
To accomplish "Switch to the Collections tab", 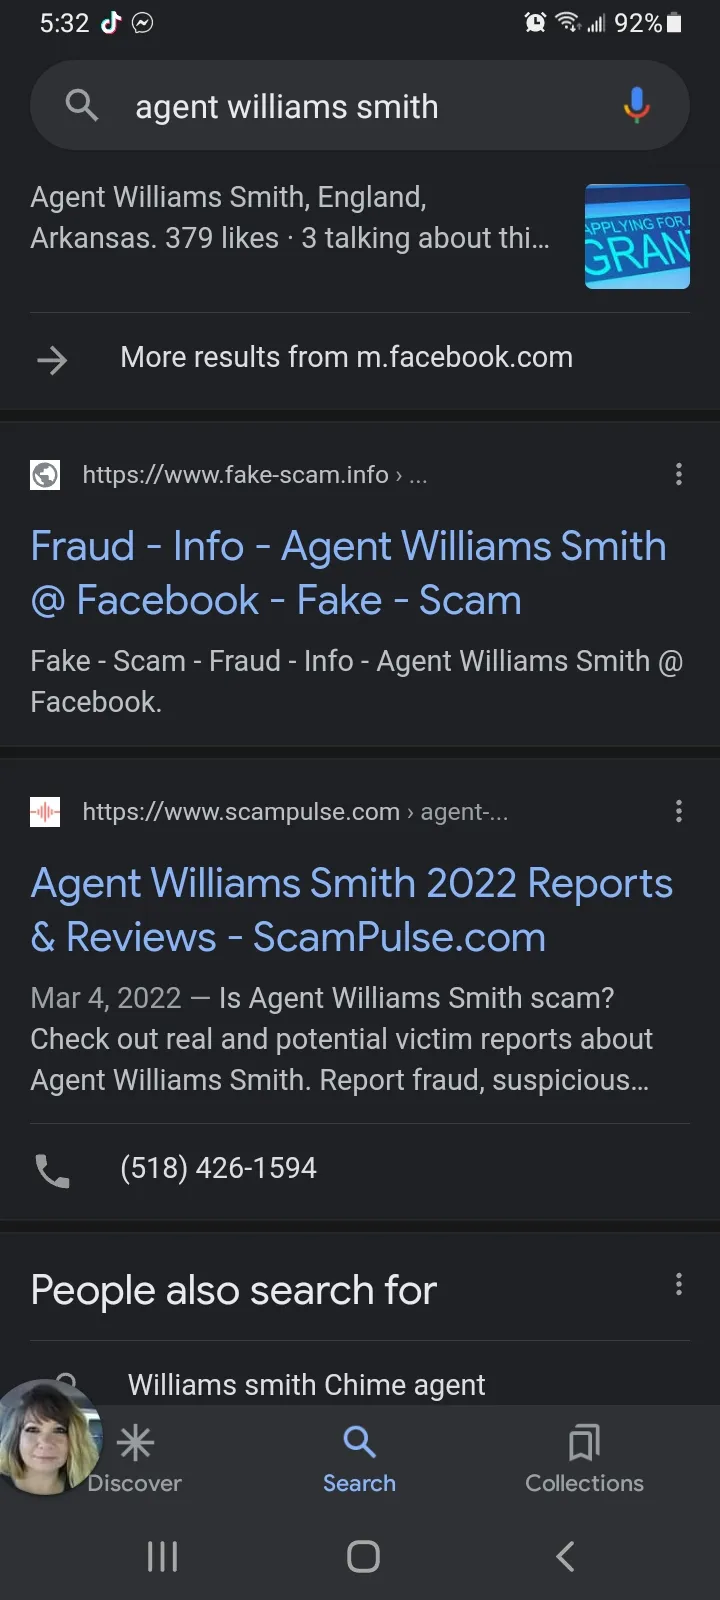I will tap(585, 1460).
